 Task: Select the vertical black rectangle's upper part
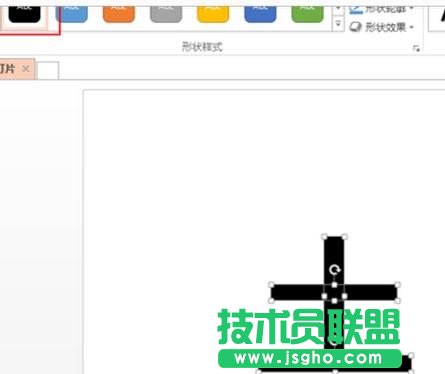pyautogui.click(x=334, y=253)
